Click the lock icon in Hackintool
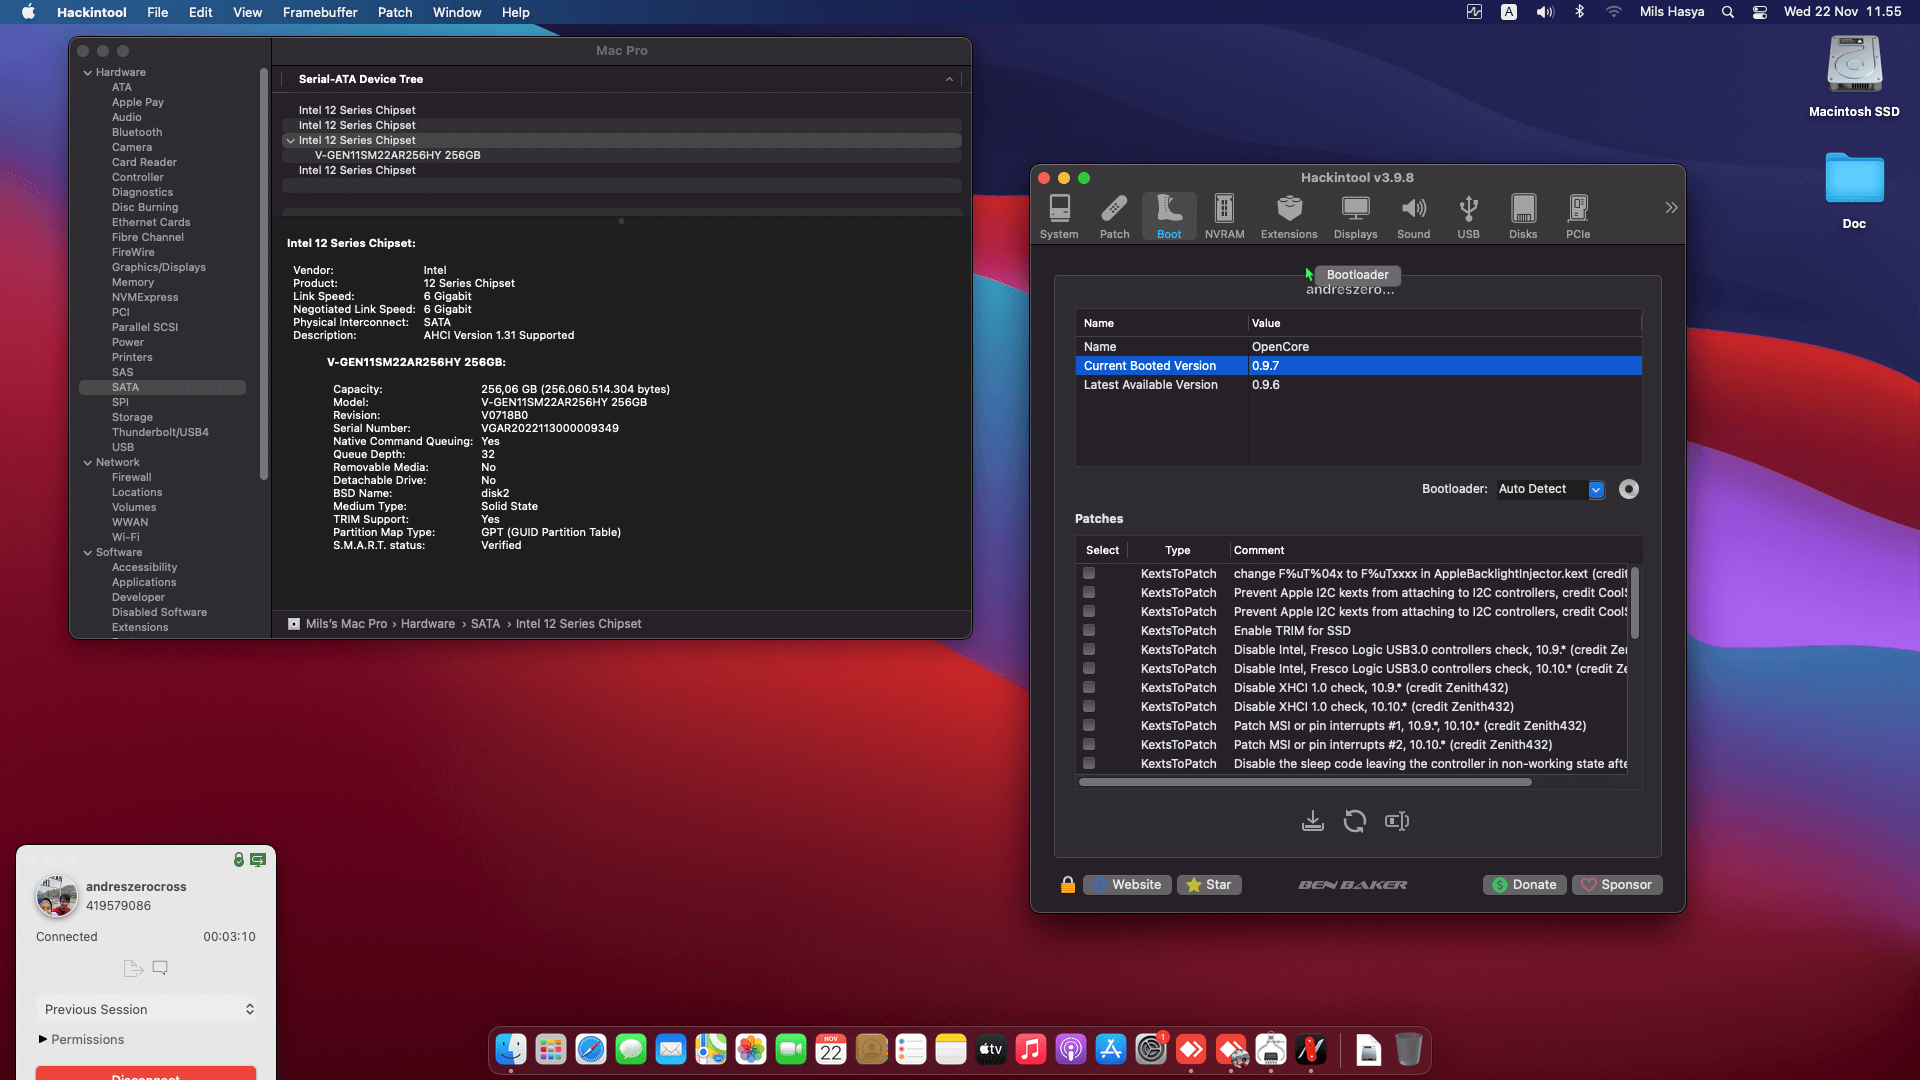The height and width of the screenshot is (1080, 1920). 1068,884
